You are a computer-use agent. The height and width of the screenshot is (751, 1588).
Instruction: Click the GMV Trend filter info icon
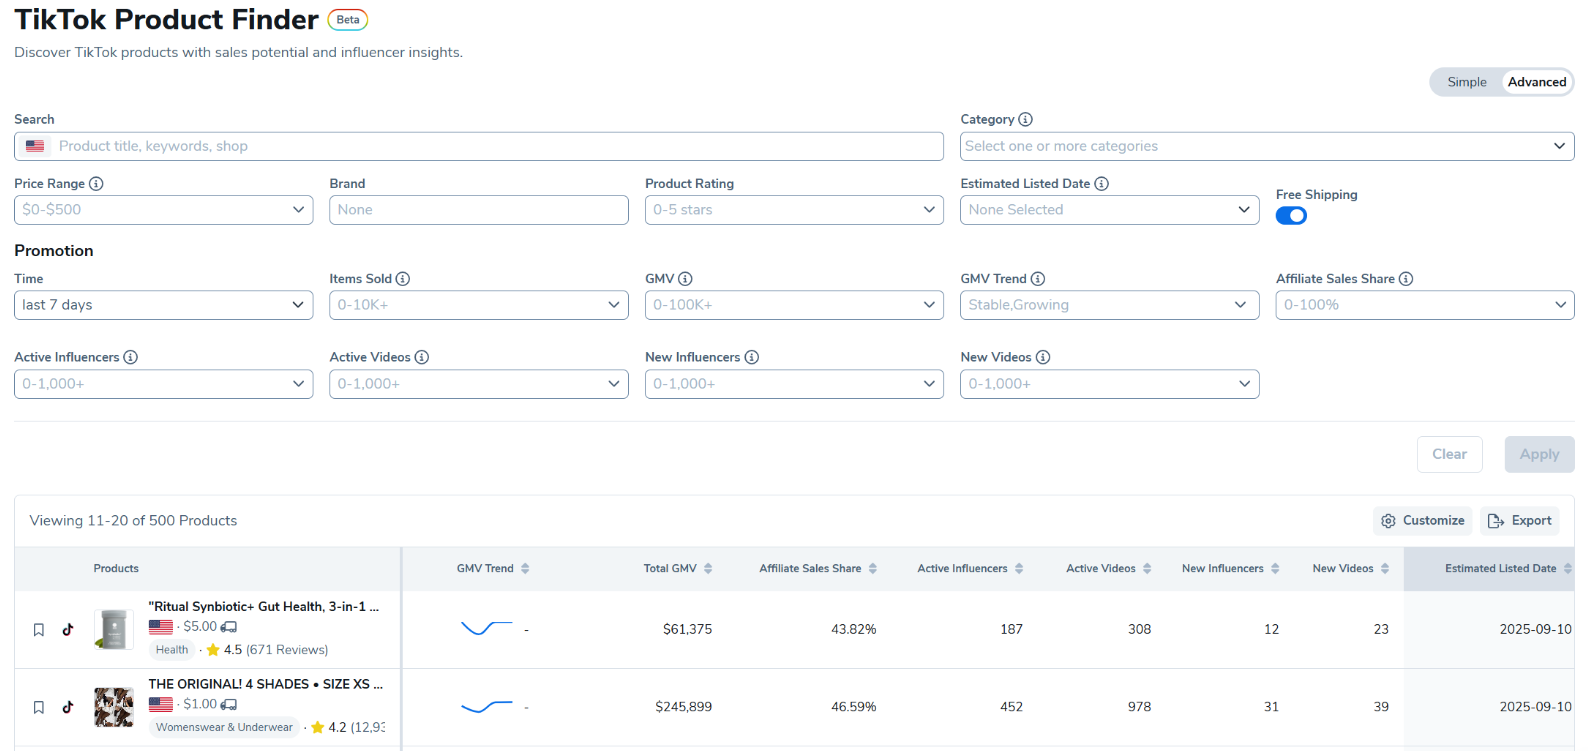coord(1038,279)
